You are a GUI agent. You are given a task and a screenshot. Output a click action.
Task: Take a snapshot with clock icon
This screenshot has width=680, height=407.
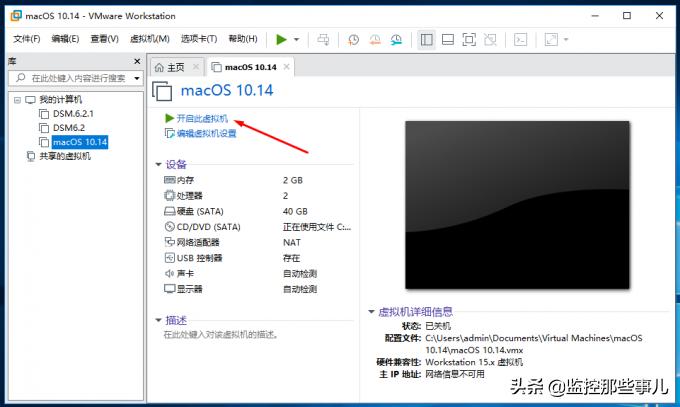coord(353,40)
